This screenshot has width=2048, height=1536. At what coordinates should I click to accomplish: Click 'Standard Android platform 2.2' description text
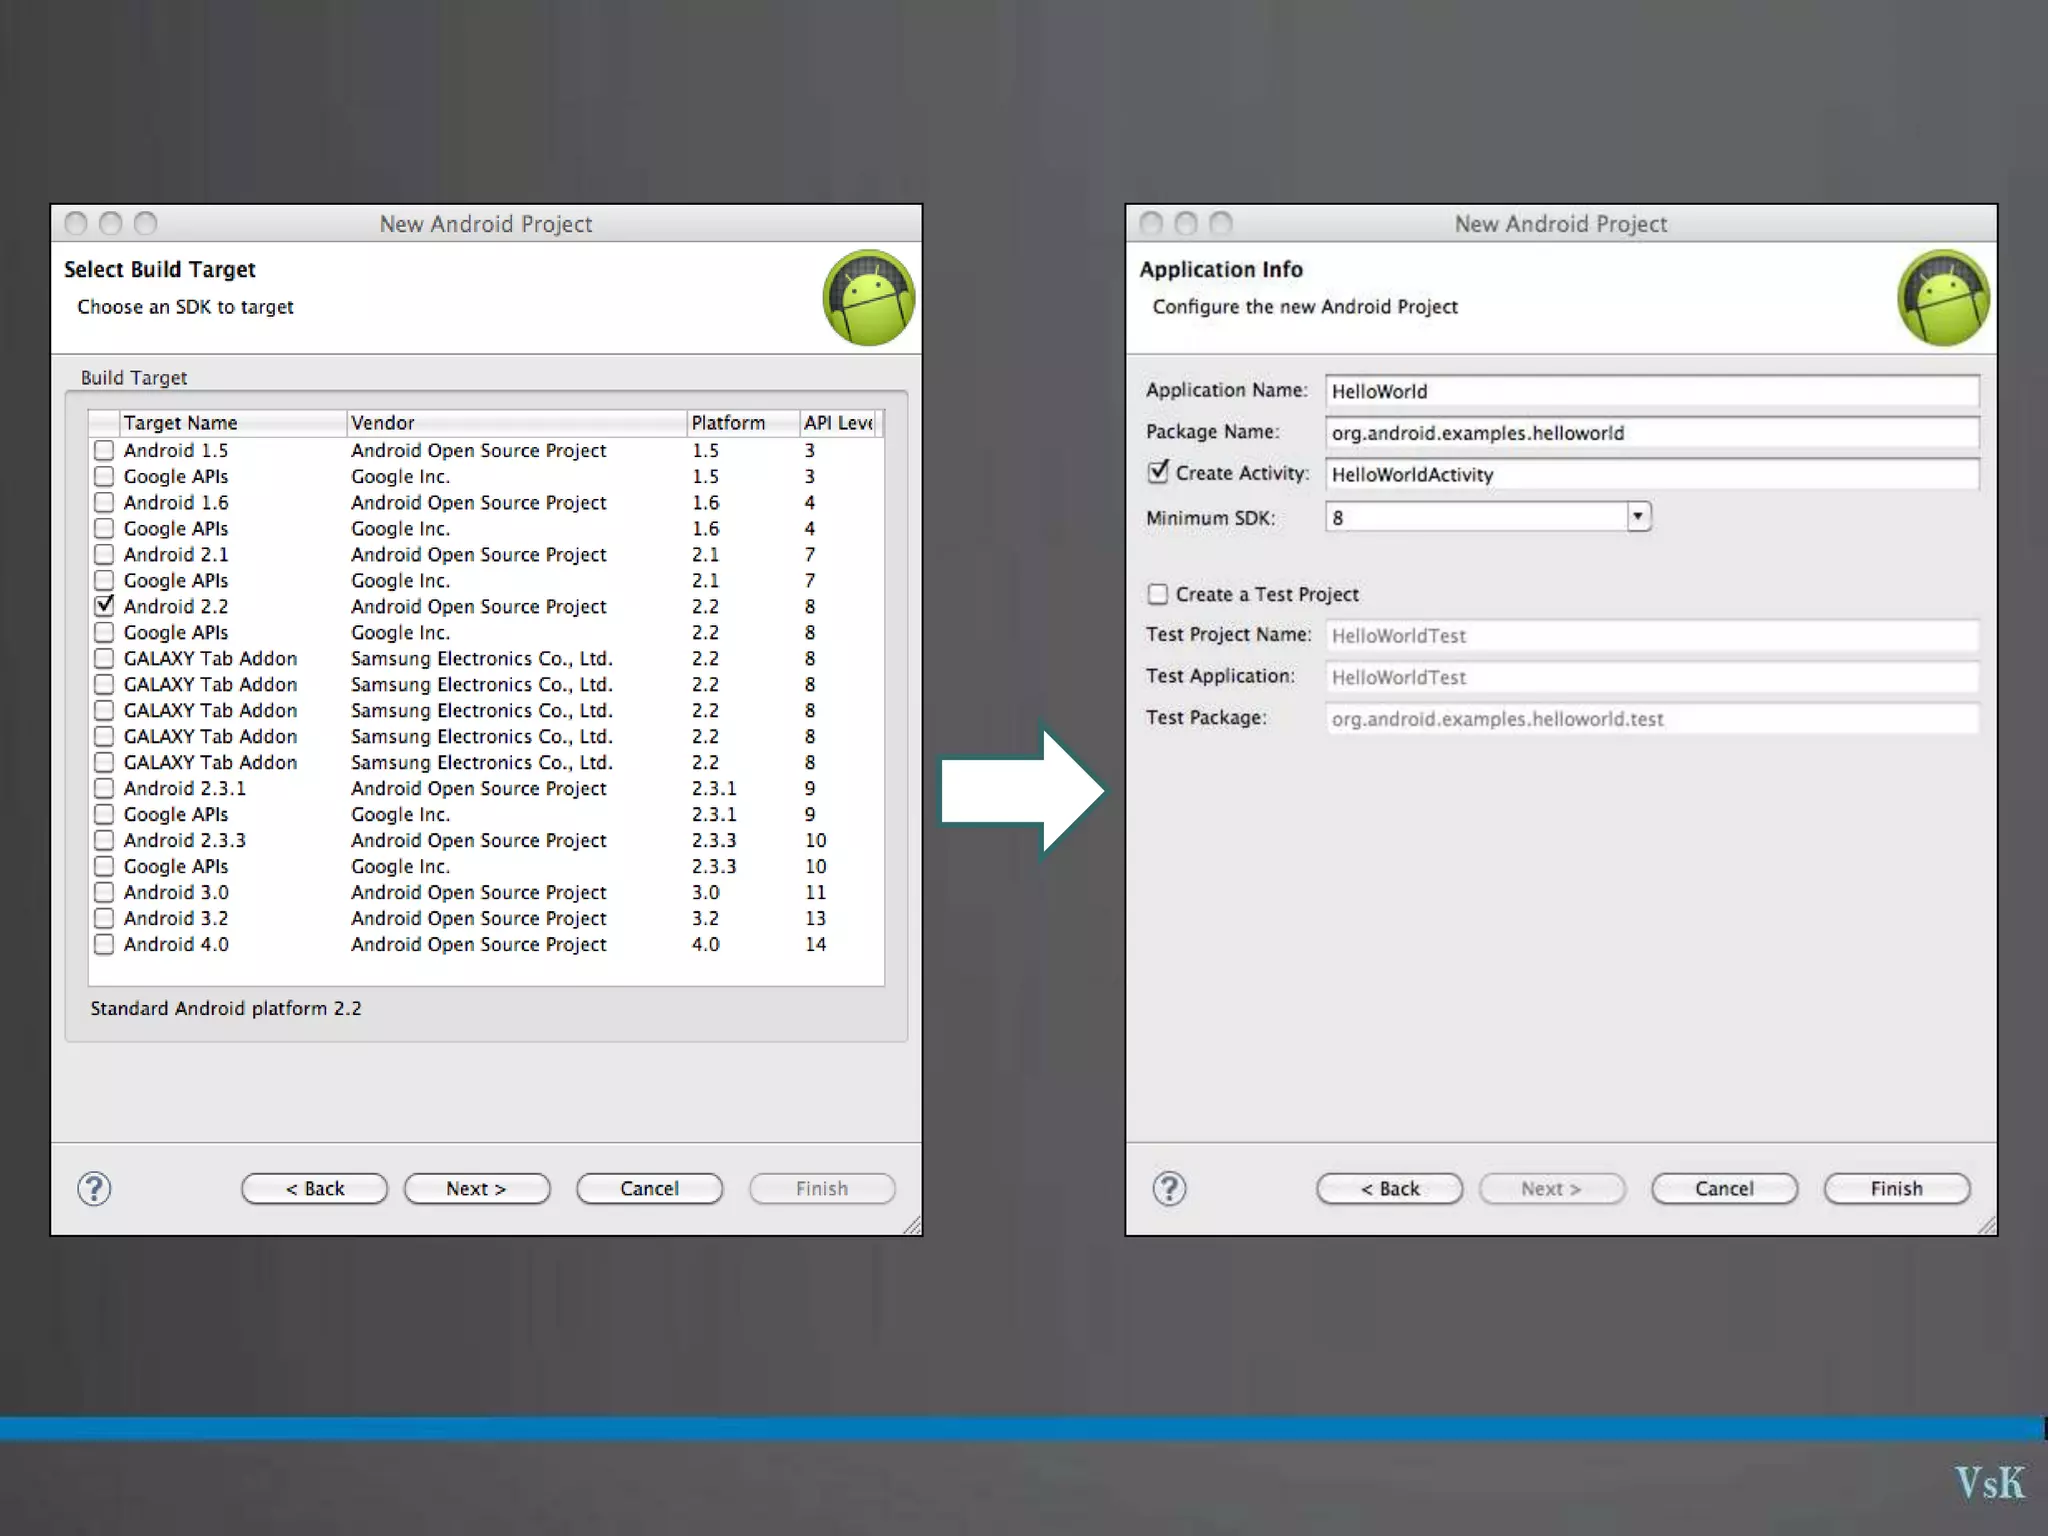pyautogui.click(x=226, y=1008)
